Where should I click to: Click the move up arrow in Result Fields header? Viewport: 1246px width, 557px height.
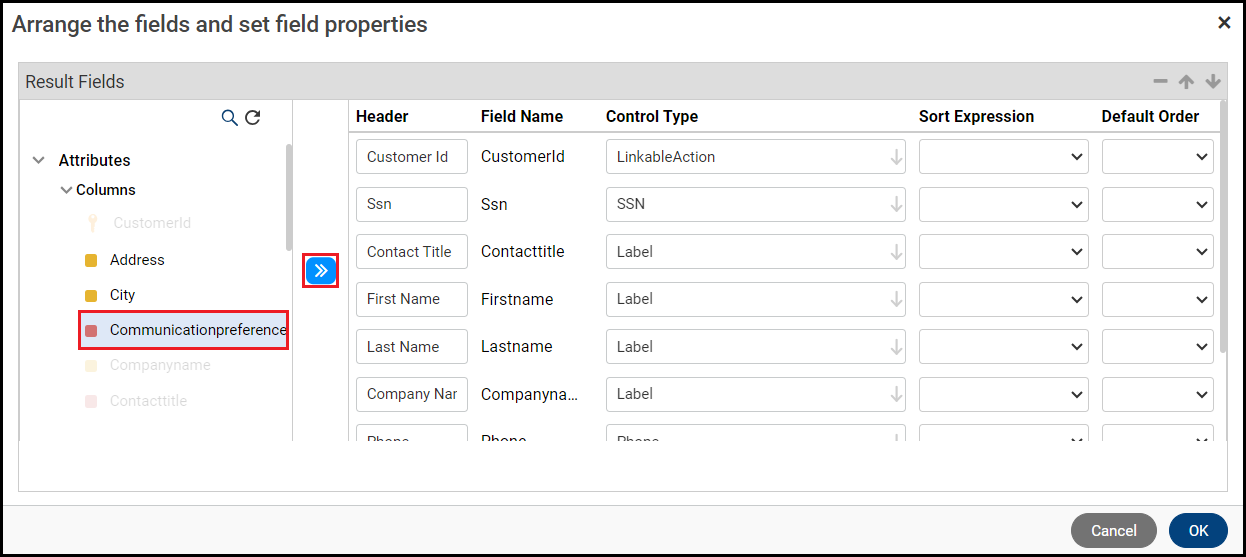[1186, 82]
